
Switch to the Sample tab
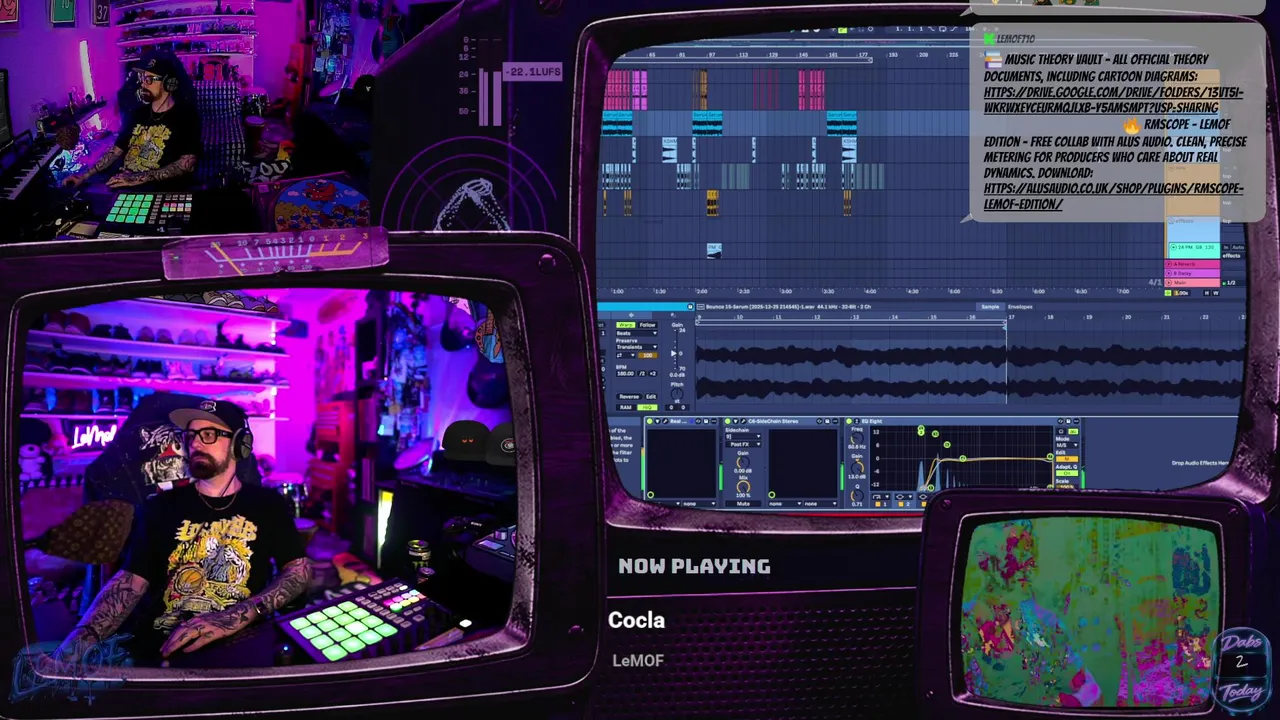[990, 307]
